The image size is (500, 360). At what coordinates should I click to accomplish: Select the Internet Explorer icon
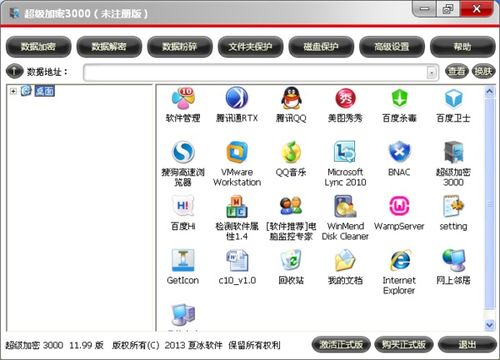coord(399,261)
